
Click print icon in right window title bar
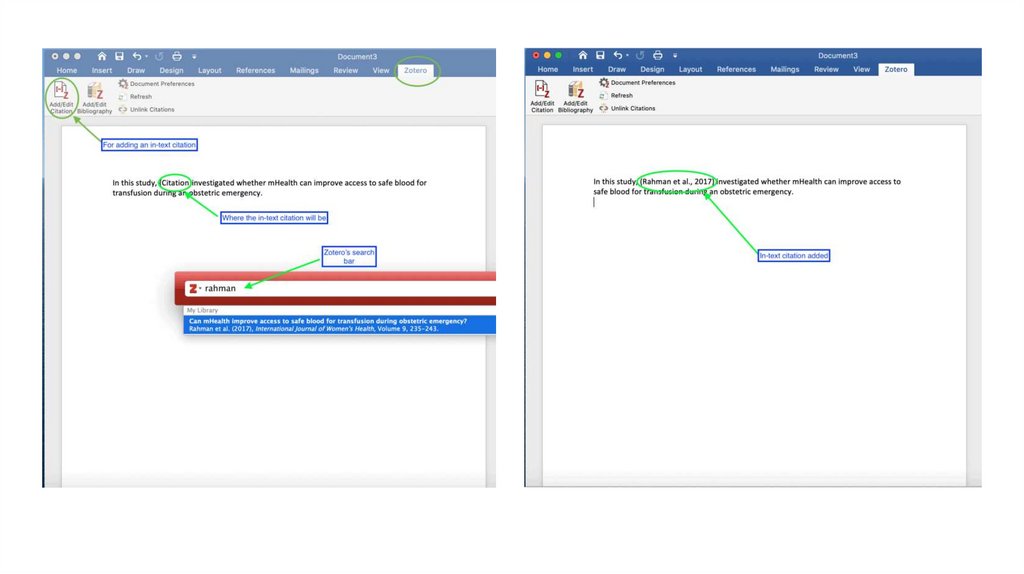[x=658, y=56]
